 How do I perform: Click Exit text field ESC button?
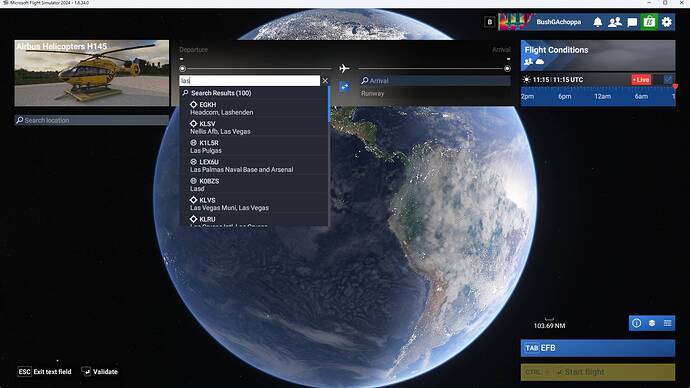[x=44, y=372]
